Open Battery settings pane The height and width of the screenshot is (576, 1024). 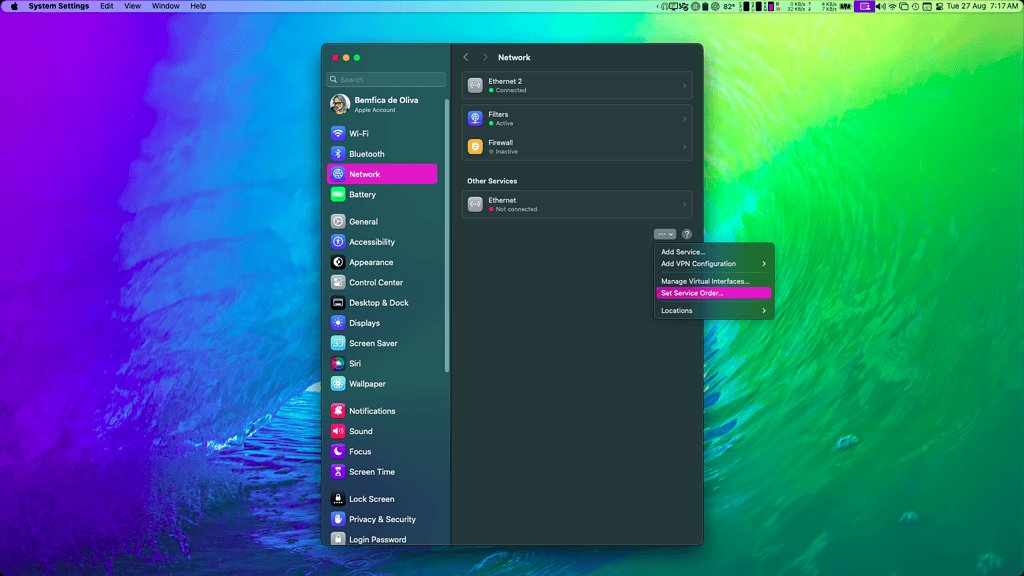point(362,195)
